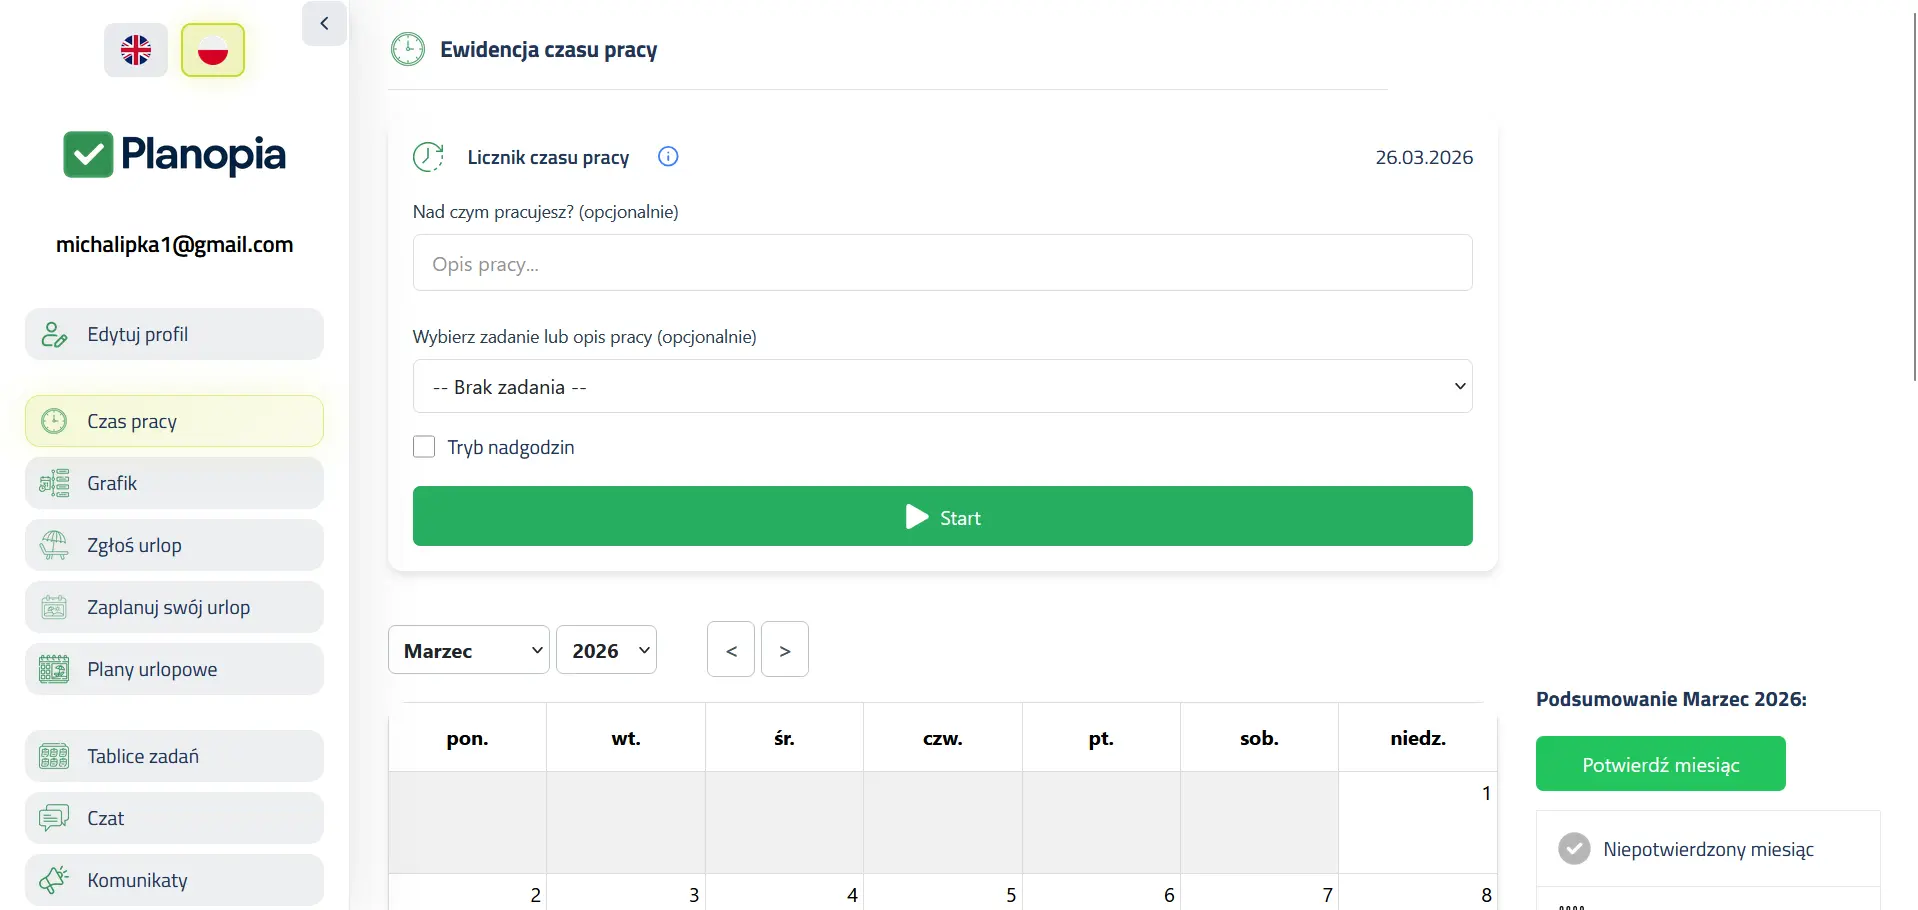The image size is (1918, 910).
Task: Open Zgłoś urlop menu item
Action: click(x=174, y=546)
